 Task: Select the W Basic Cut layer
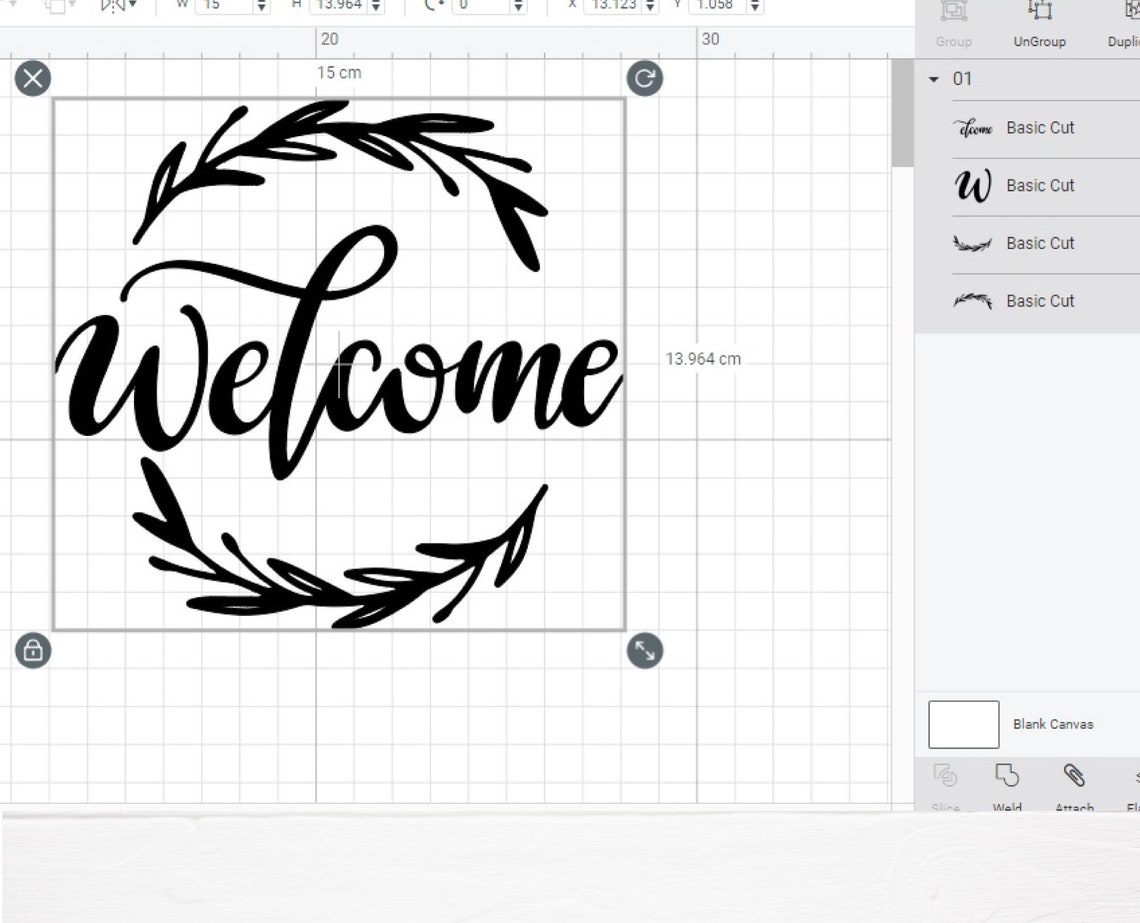click(1040, 186)
